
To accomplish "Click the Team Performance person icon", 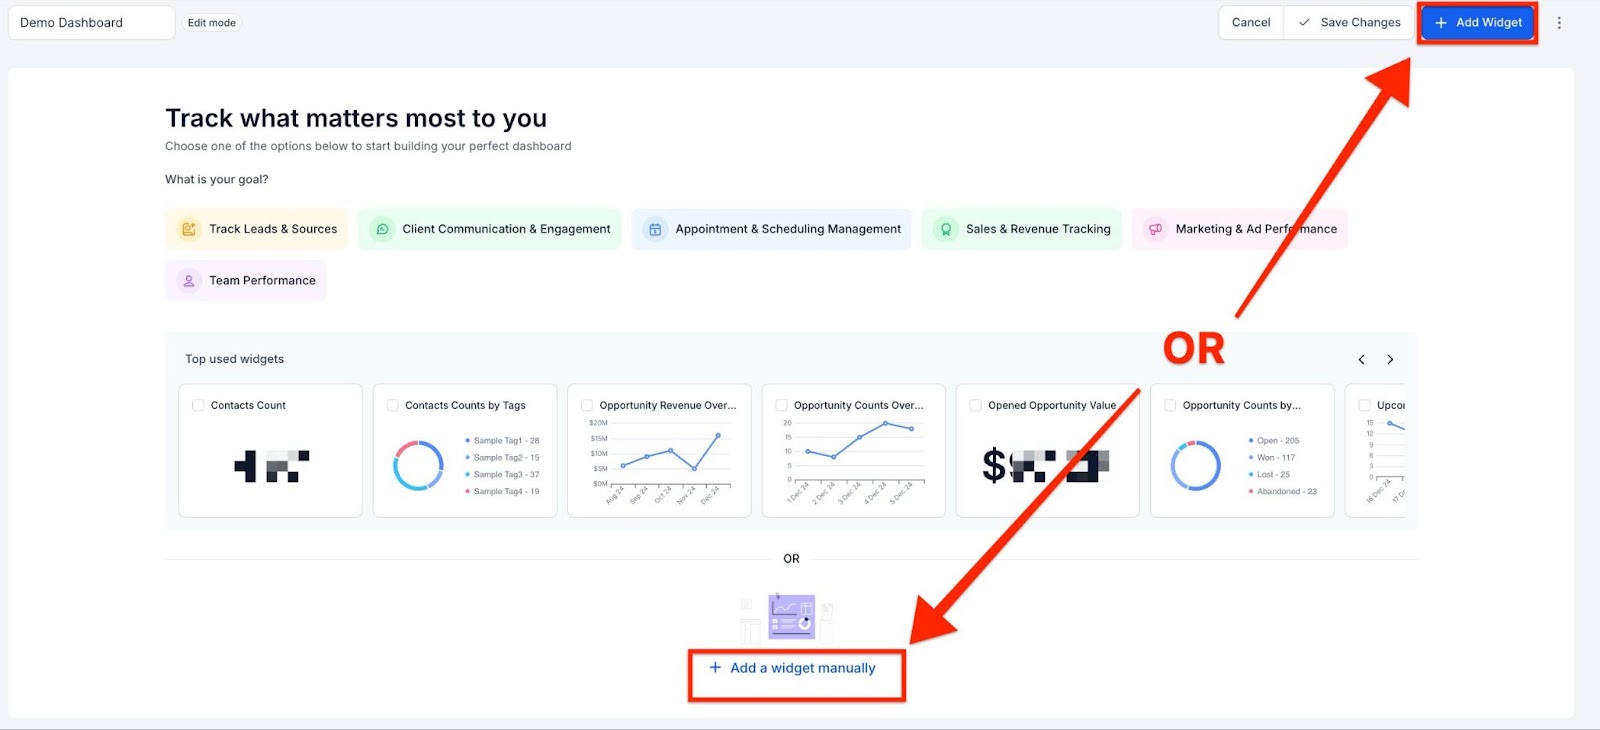I will 189,281.
